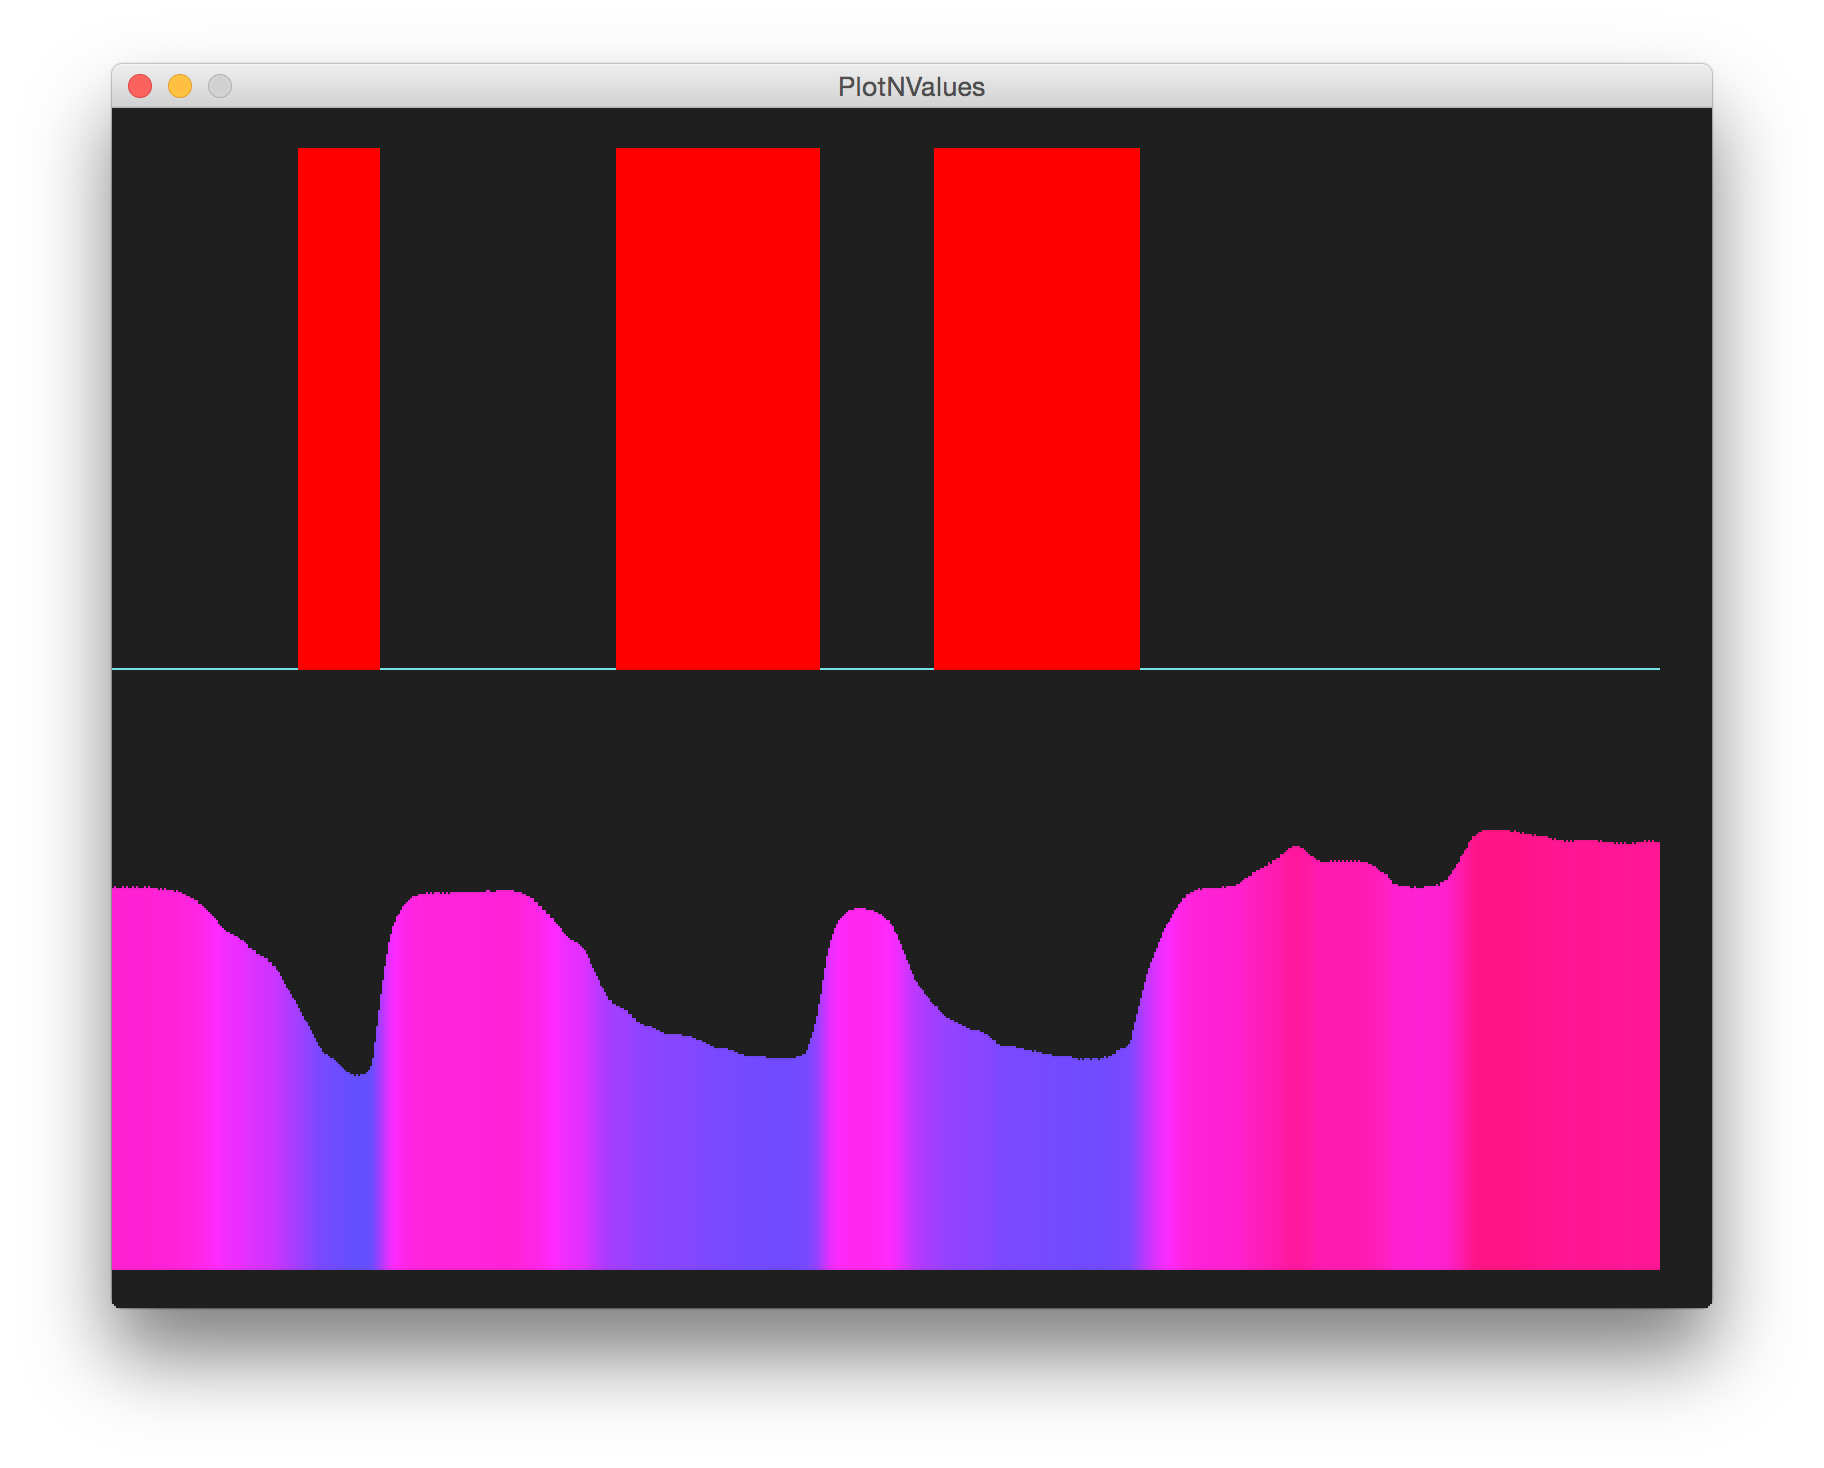Minimize the PlotNValues window

[180, 86]
